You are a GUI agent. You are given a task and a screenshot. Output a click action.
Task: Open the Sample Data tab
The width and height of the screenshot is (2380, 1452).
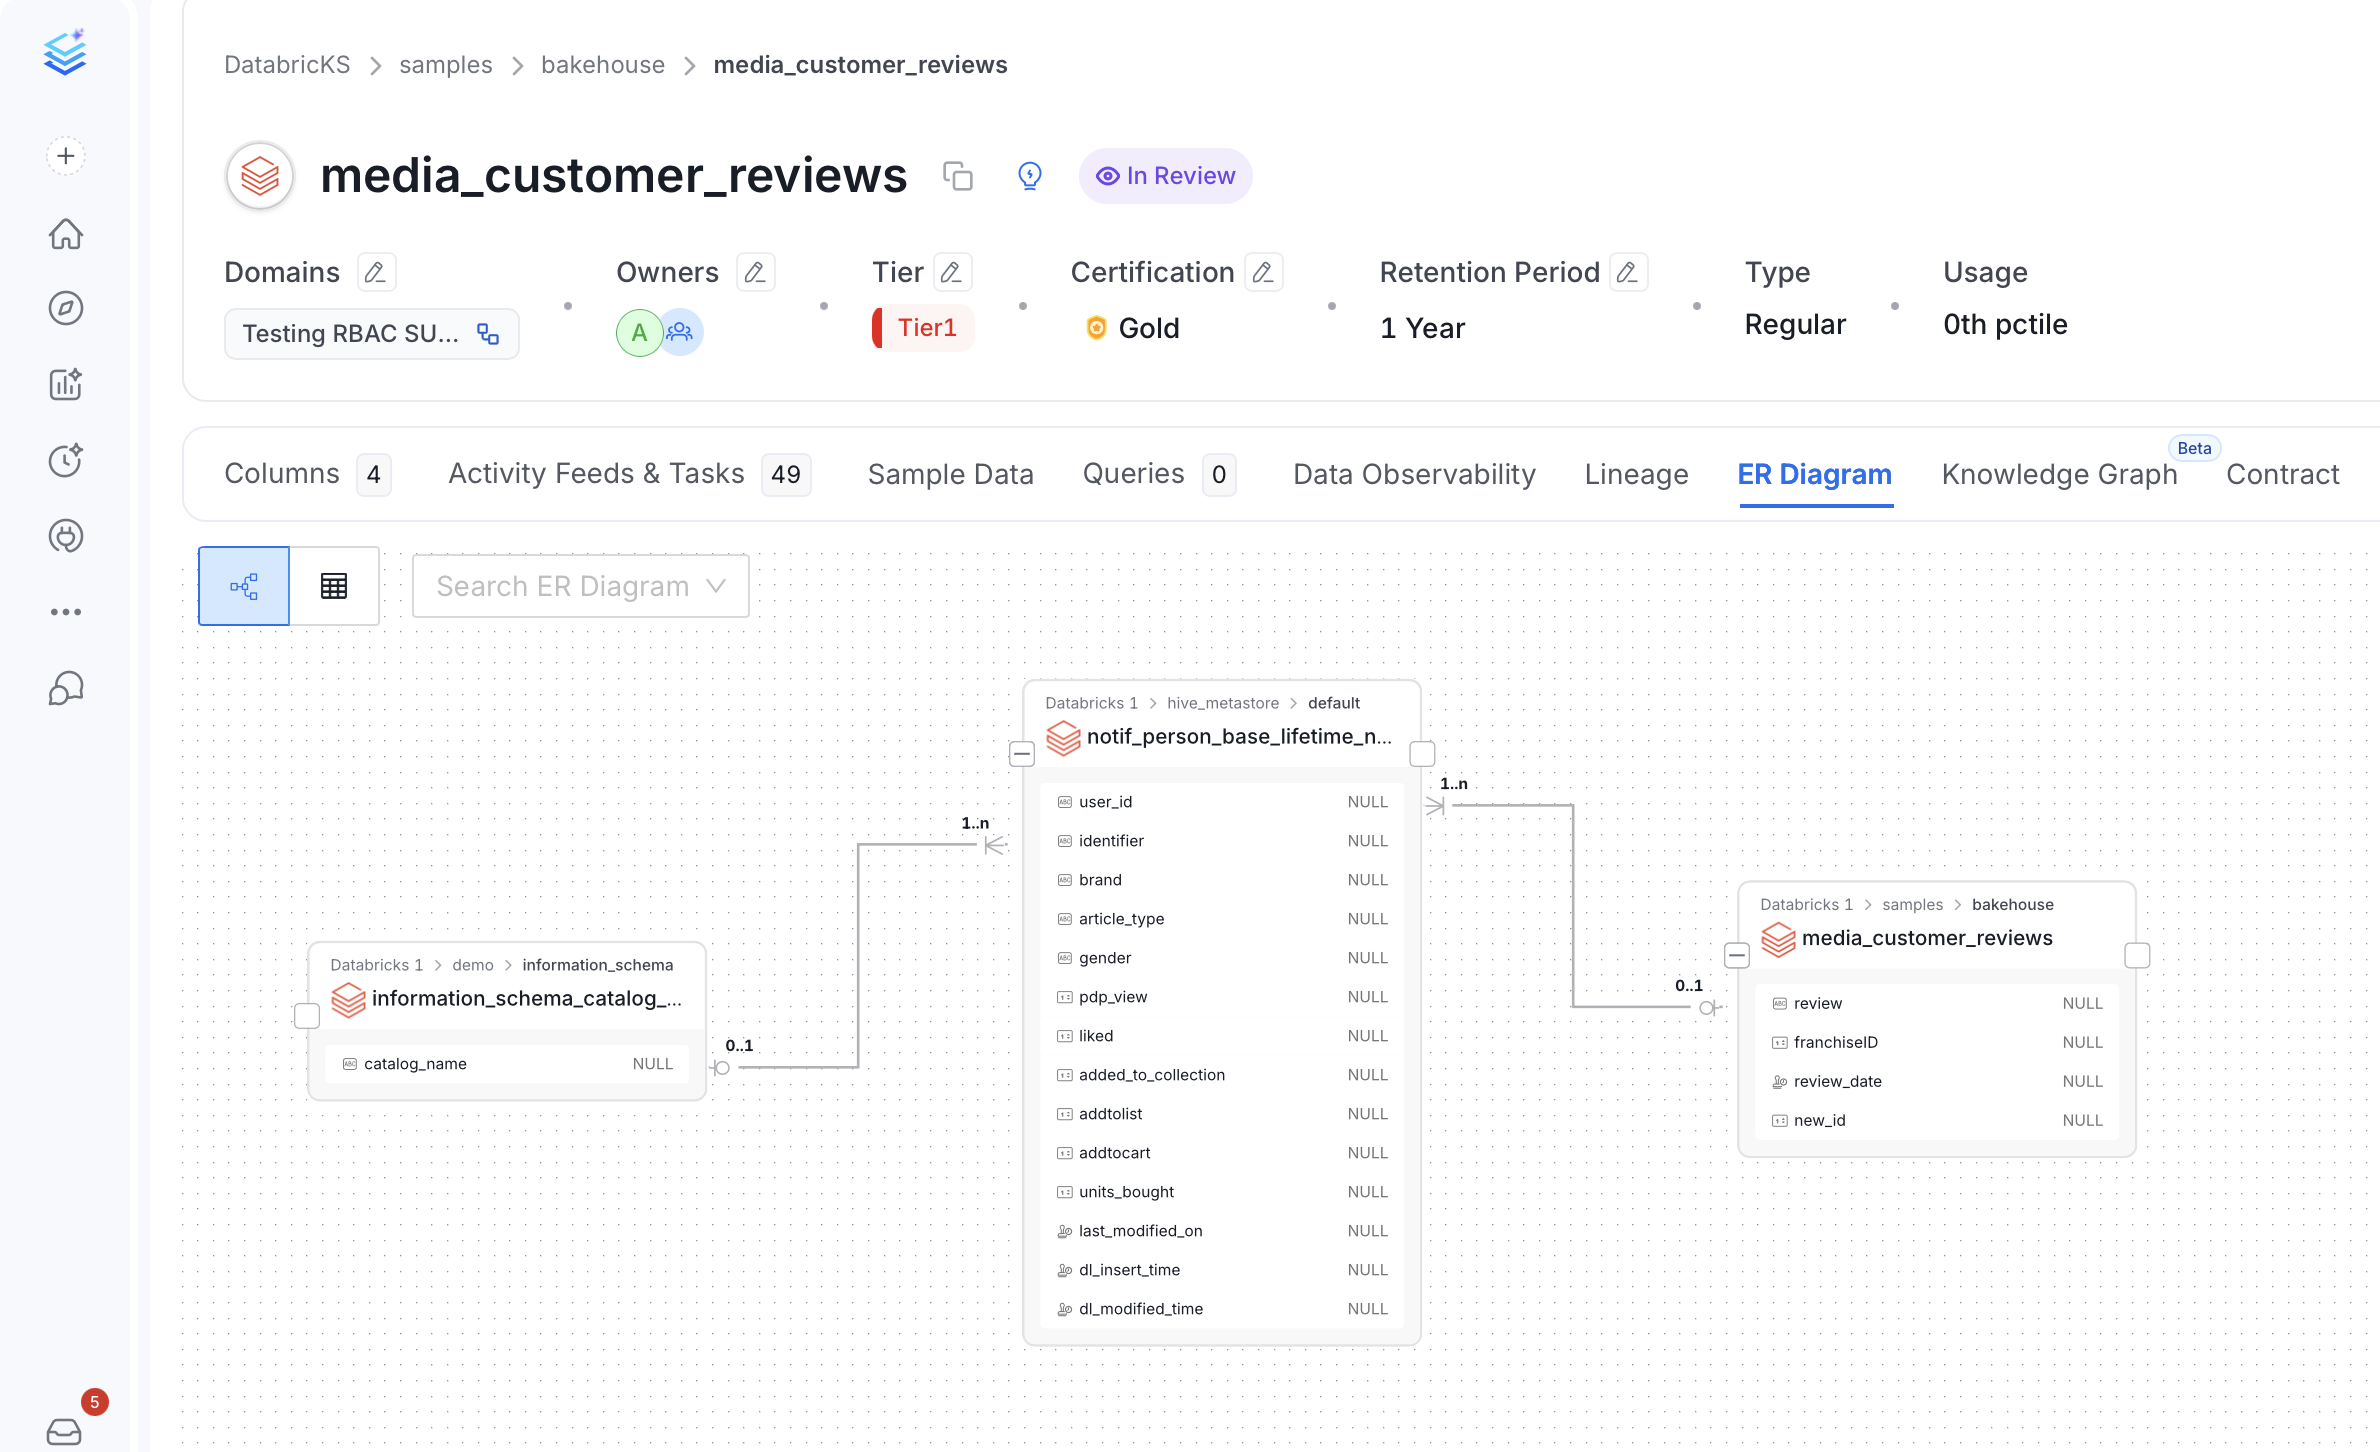click(x=950, y=474)
